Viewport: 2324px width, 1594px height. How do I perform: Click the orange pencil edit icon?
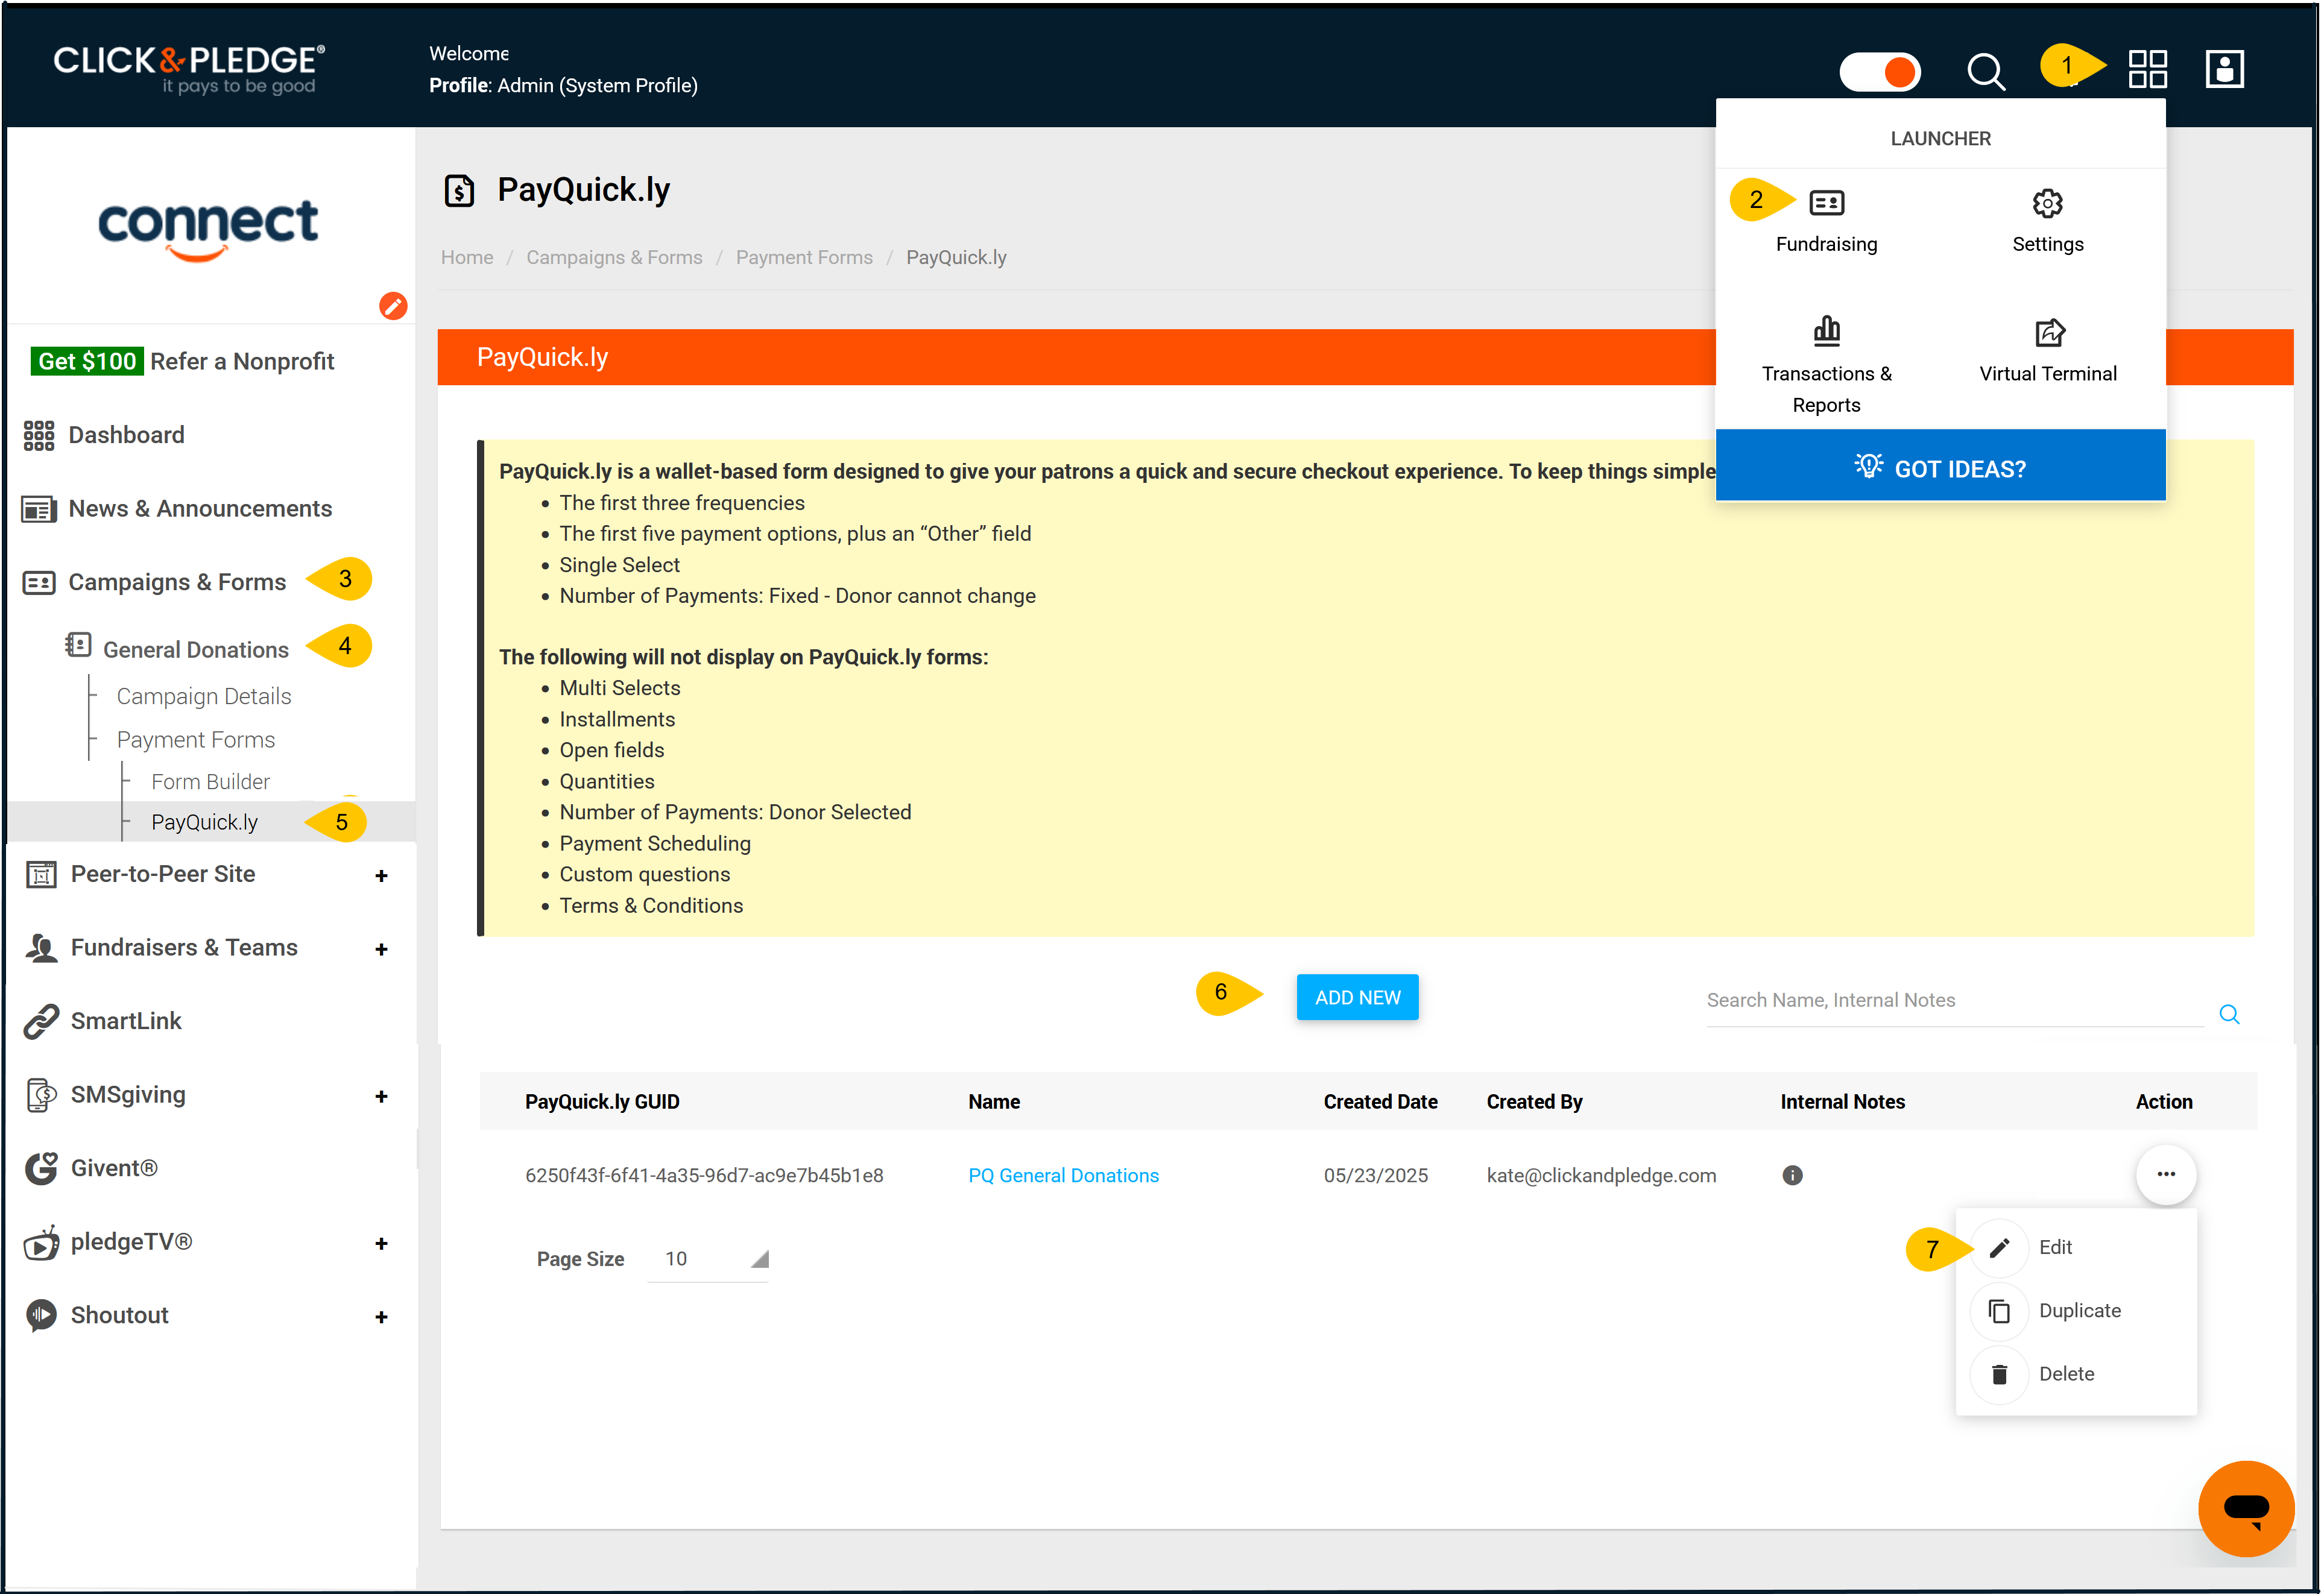click(393, 306)
